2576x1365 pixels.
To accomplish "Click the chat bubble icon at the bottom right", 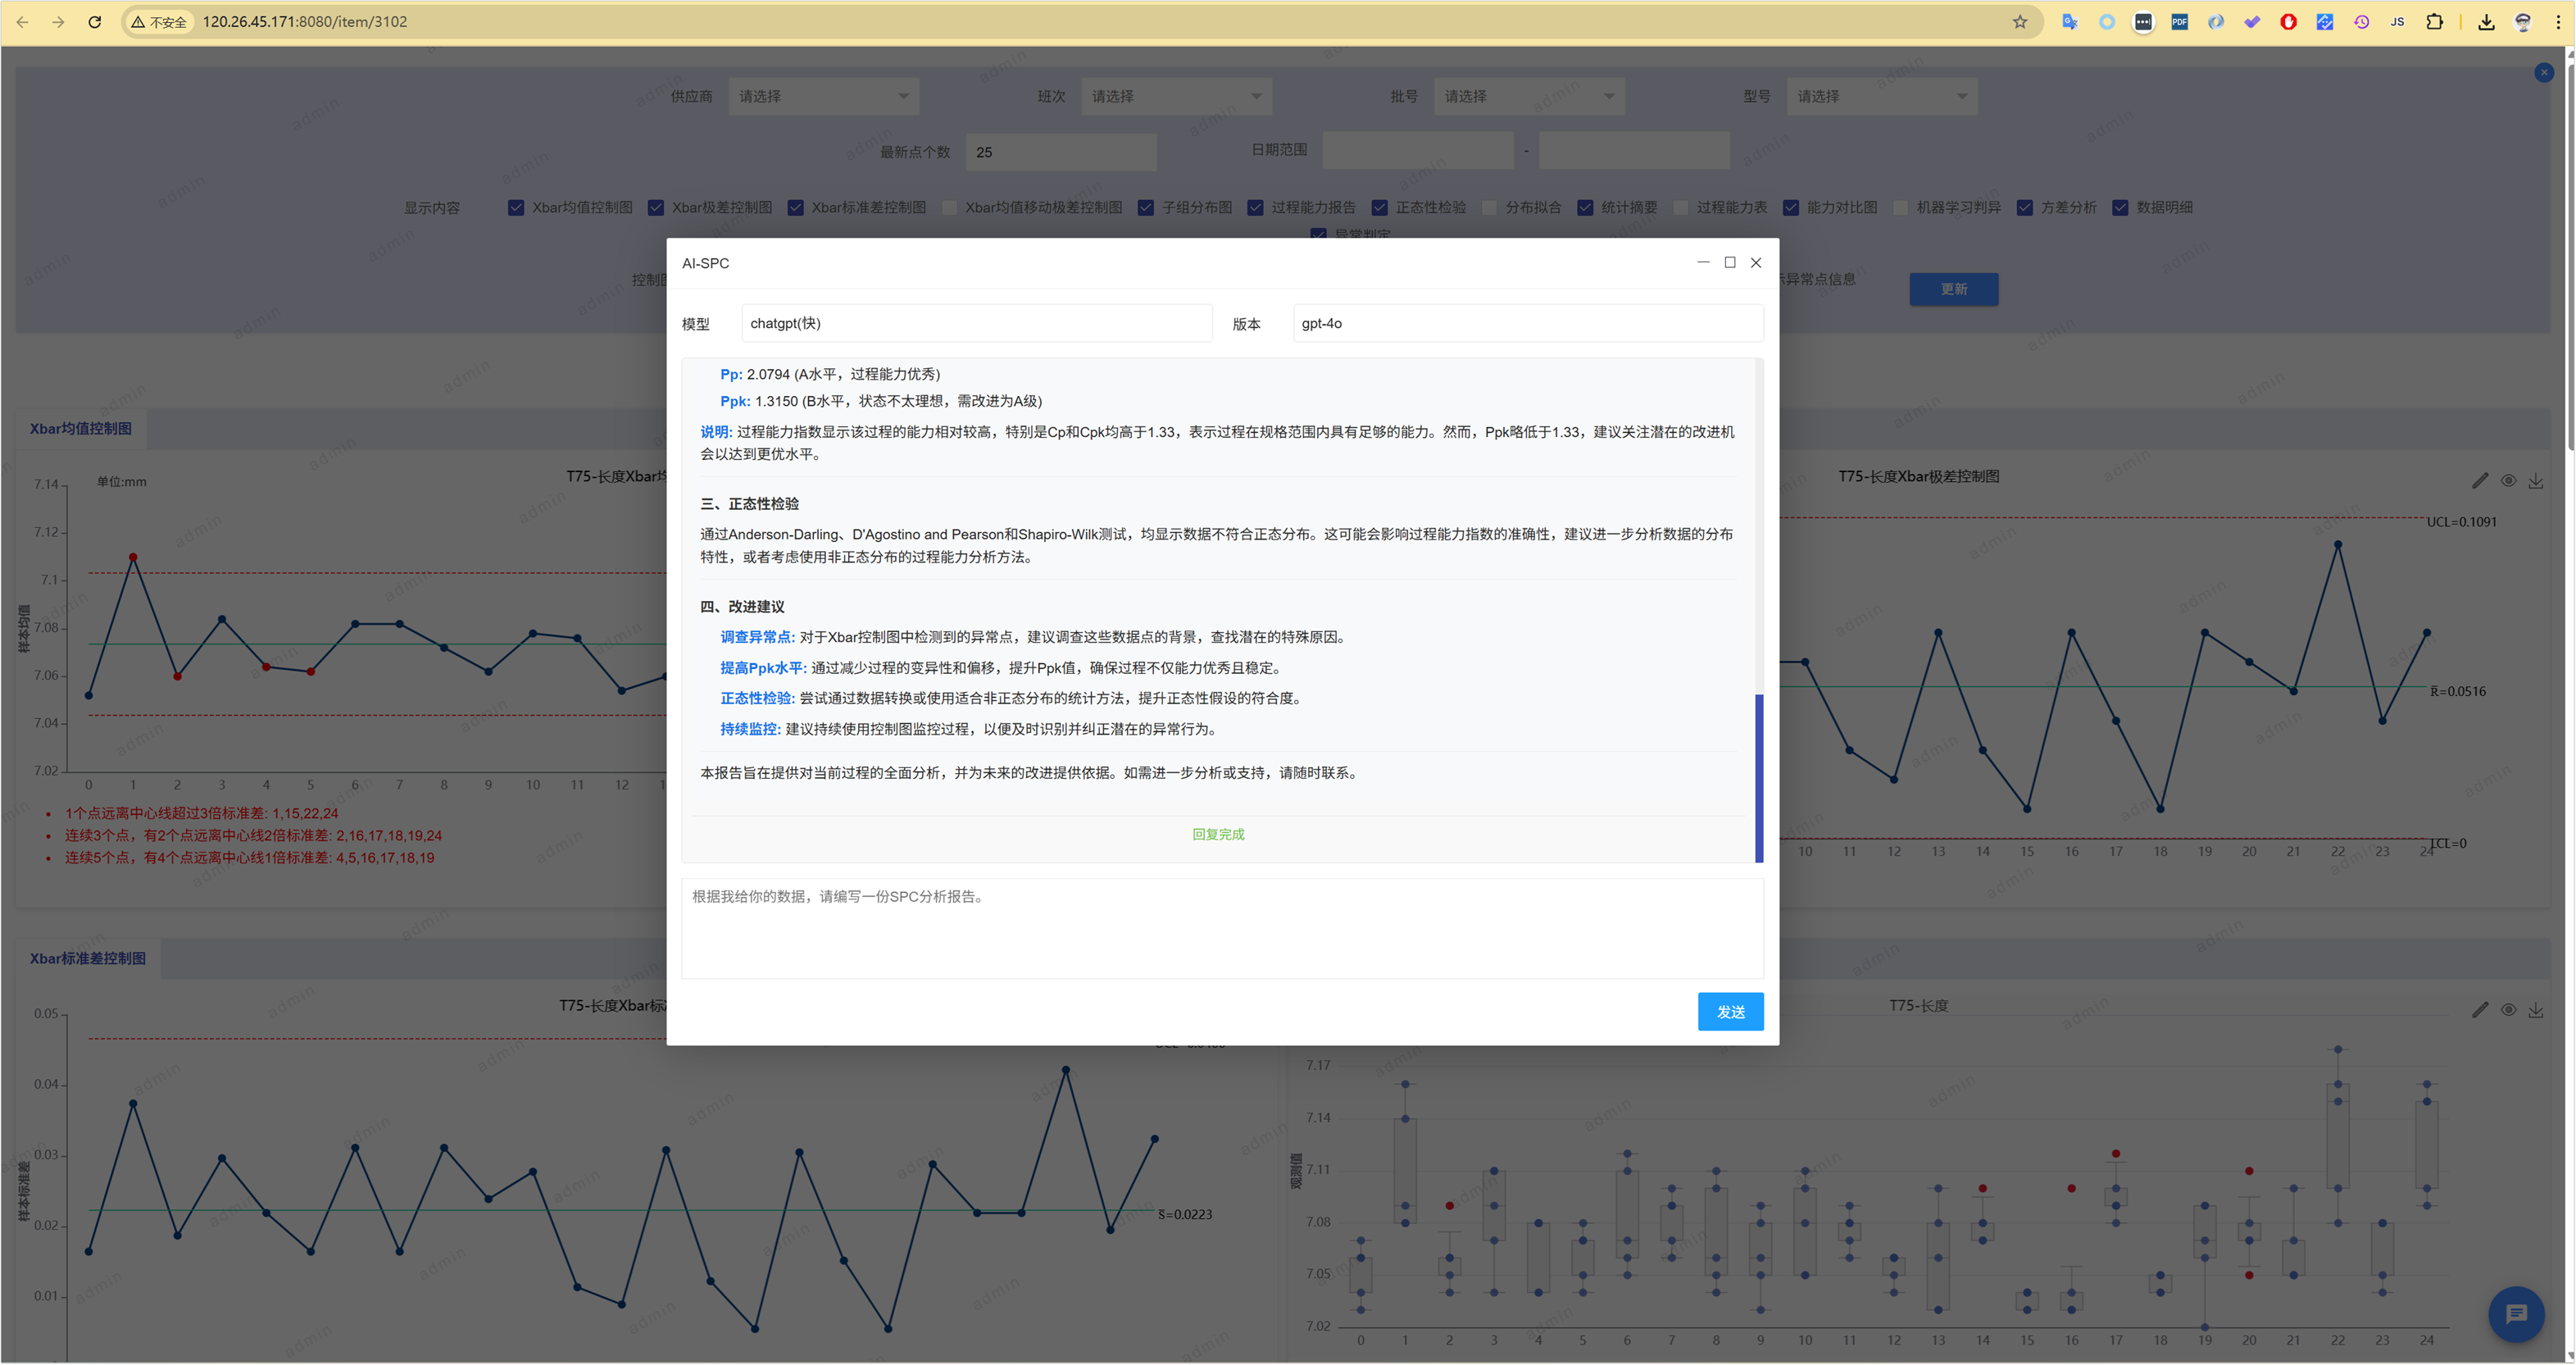I will 2516,1313.
